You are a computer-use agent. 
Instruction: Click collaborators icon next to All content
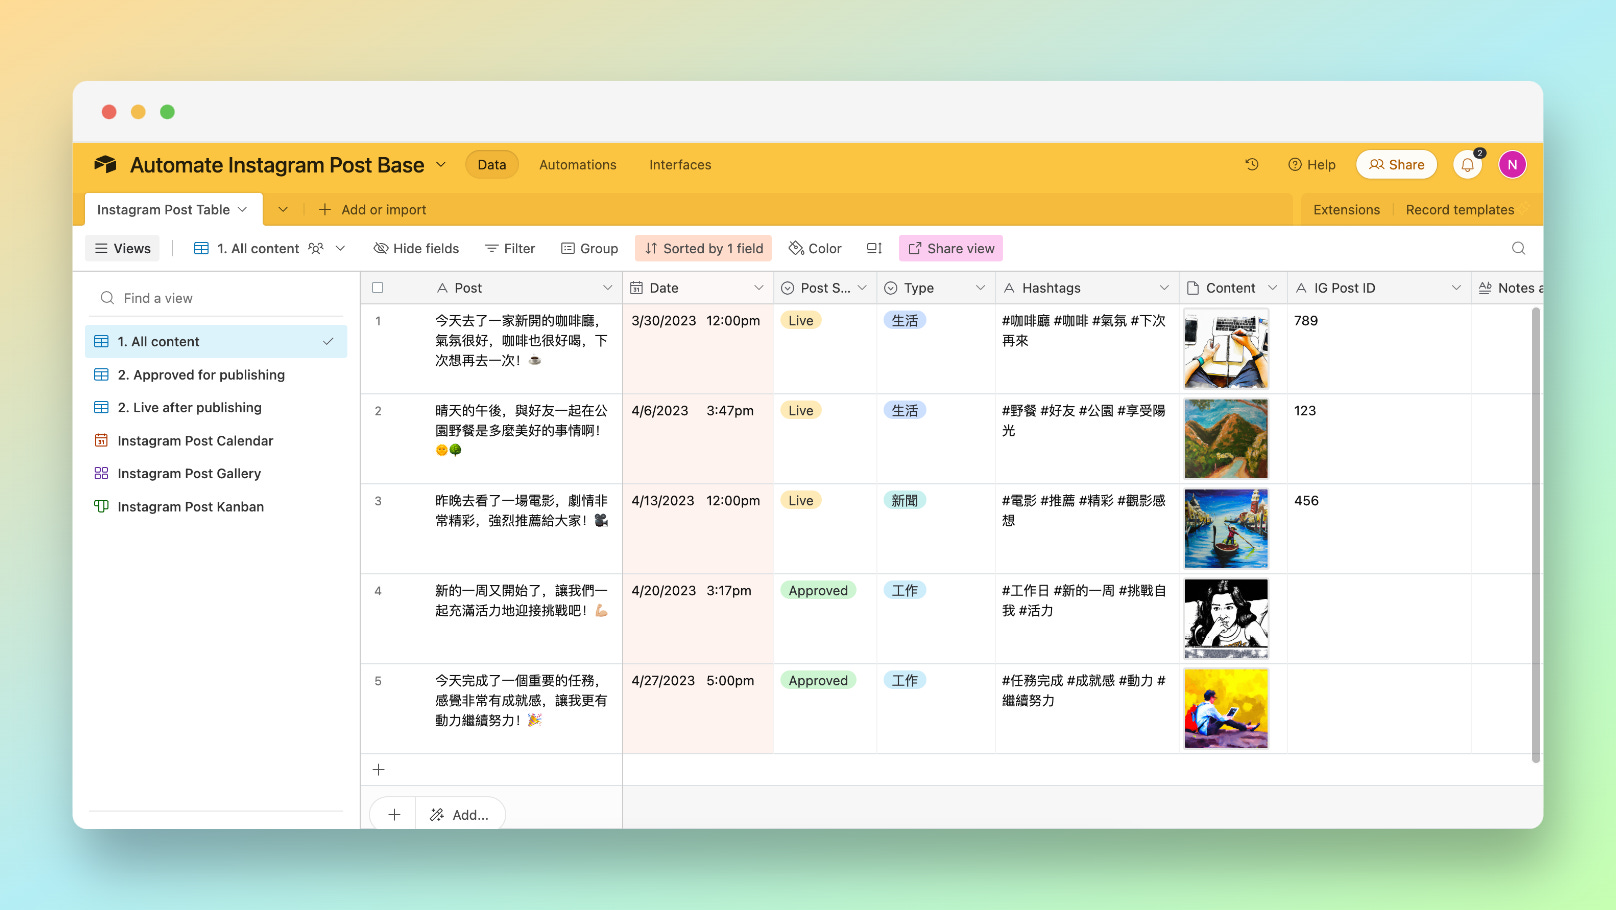(316, 248)
